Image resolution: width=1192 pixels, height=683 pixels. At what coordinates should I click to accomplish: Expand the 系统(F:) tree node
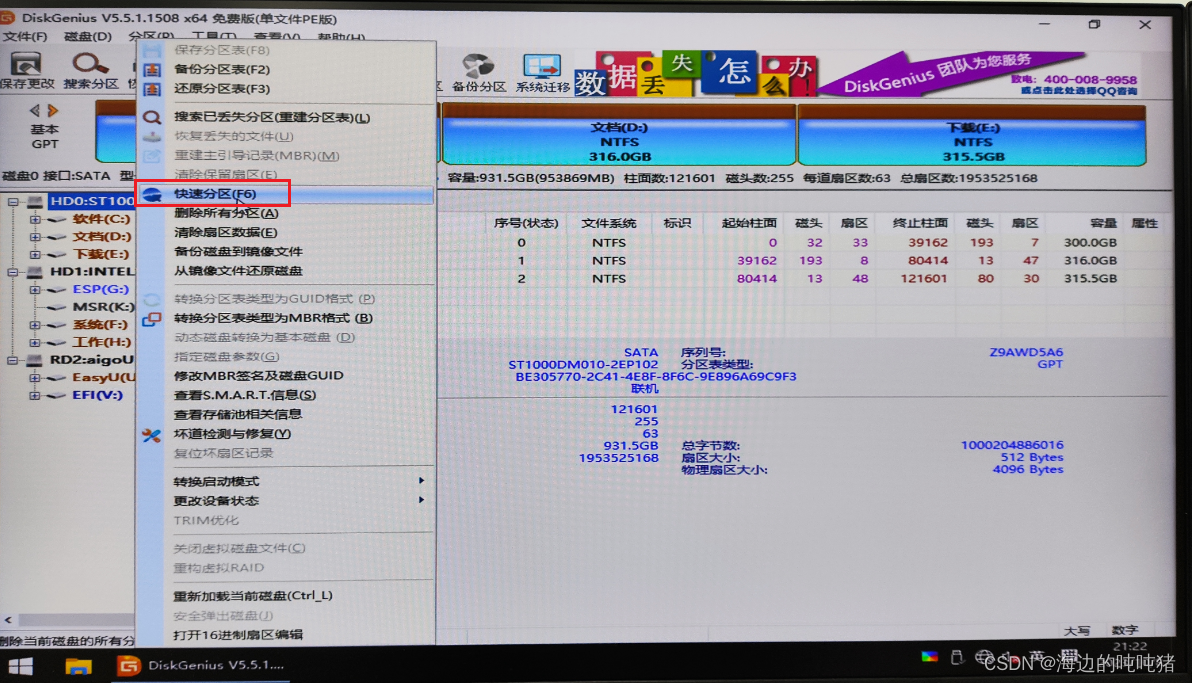pyautogui.click(x=35, y=325)
